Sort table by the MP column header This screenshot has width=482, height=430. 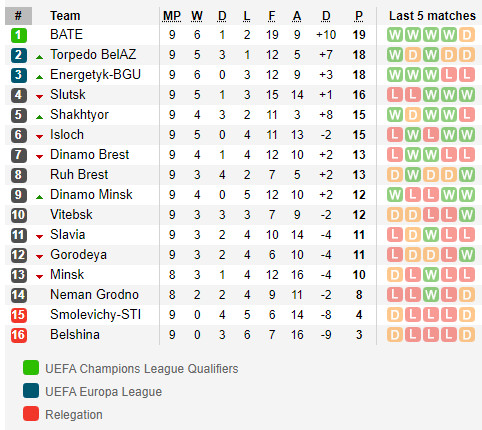[172, 16]
